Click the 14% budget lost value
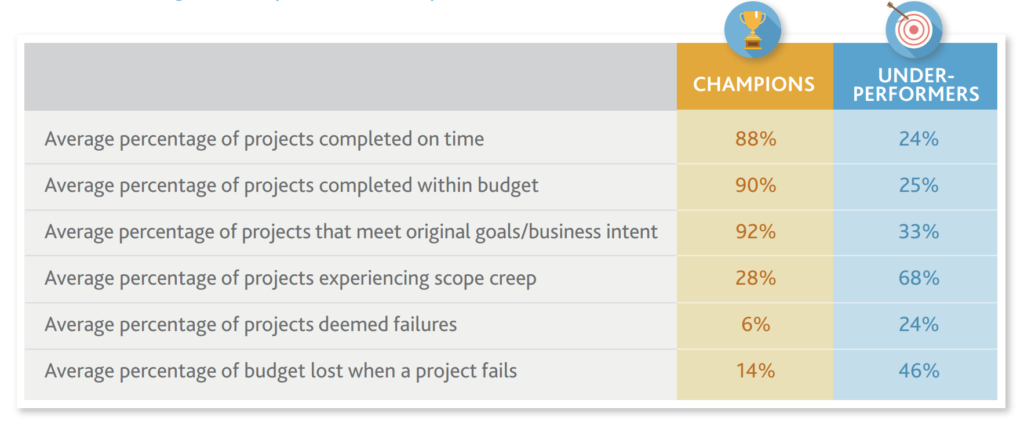The height and width of the screenshot is (425, 1024). [755, 371]
